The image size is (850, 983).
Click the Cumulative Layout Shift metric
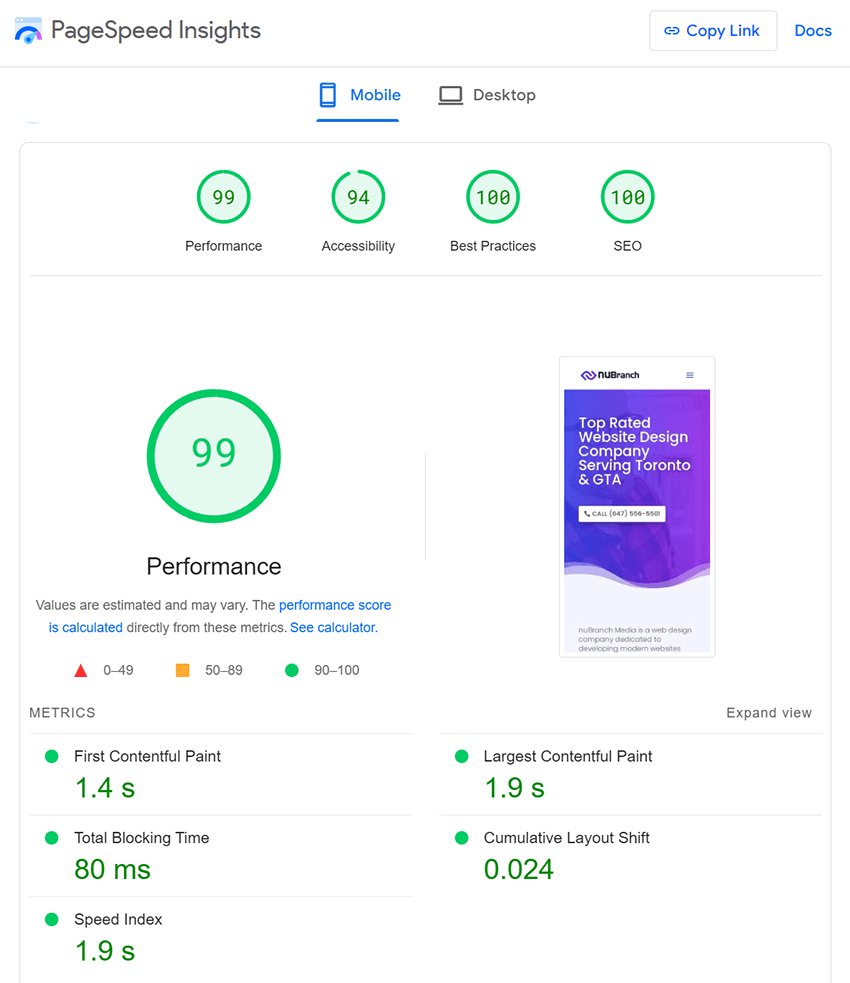pyautogui.click(x=566, y=838)
